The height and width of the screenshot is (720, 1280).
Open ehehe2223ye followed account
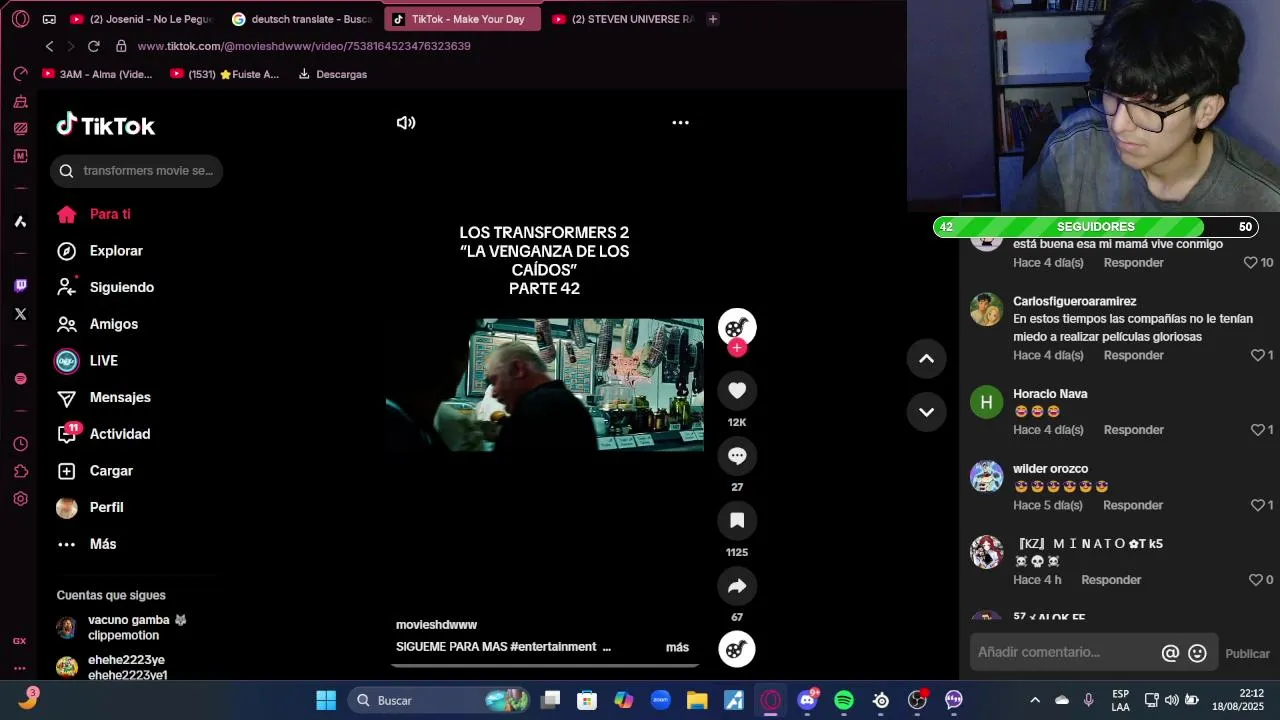(x=112, y=667)
